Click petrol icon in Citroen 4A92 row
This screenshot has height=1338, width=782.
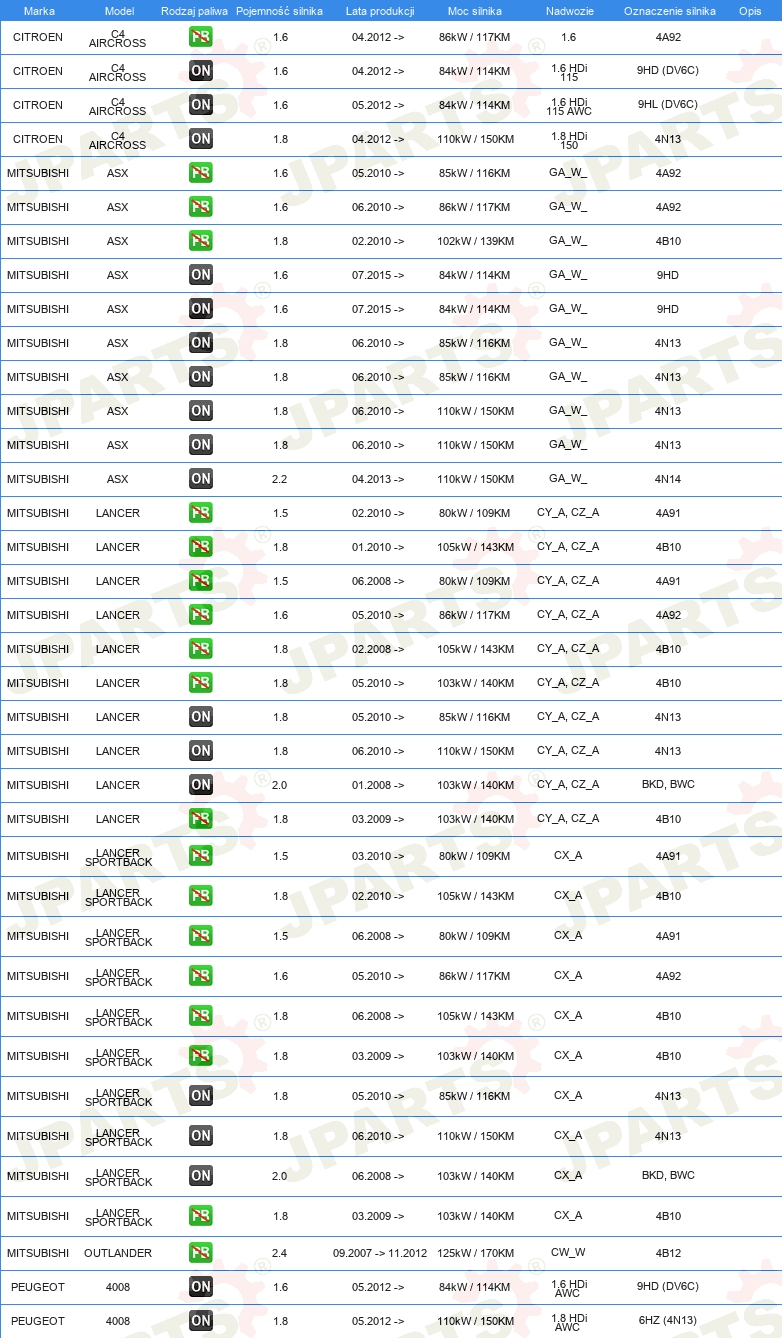201,37
